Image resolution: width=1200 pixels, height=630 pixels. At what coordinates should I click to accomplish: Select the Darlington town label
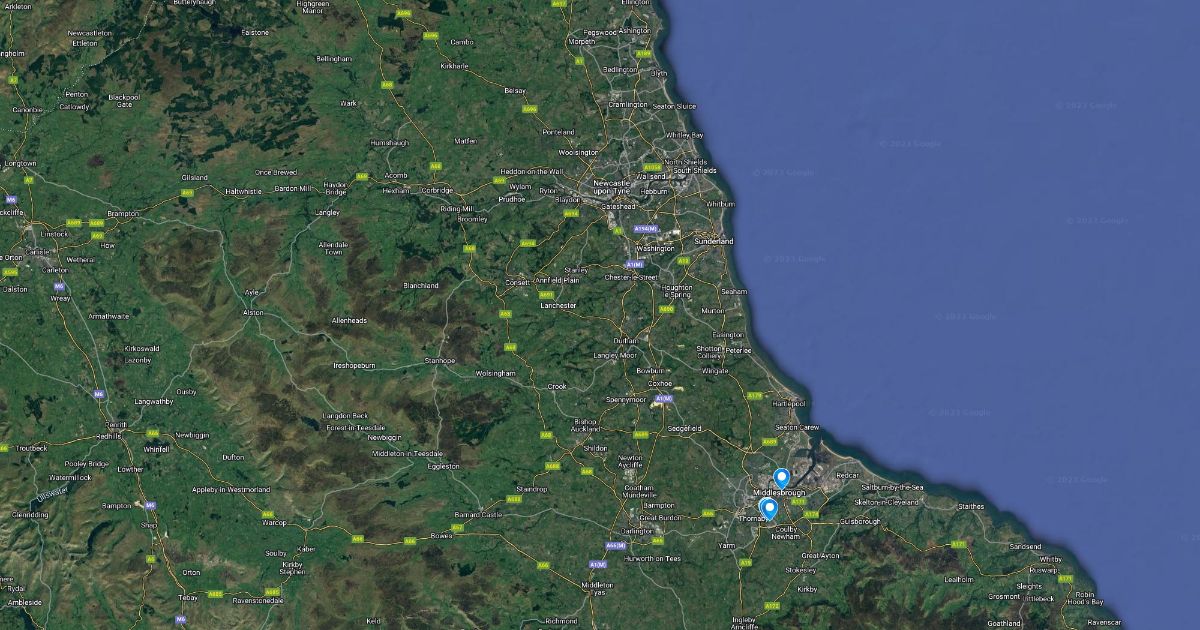coord(636,530)
